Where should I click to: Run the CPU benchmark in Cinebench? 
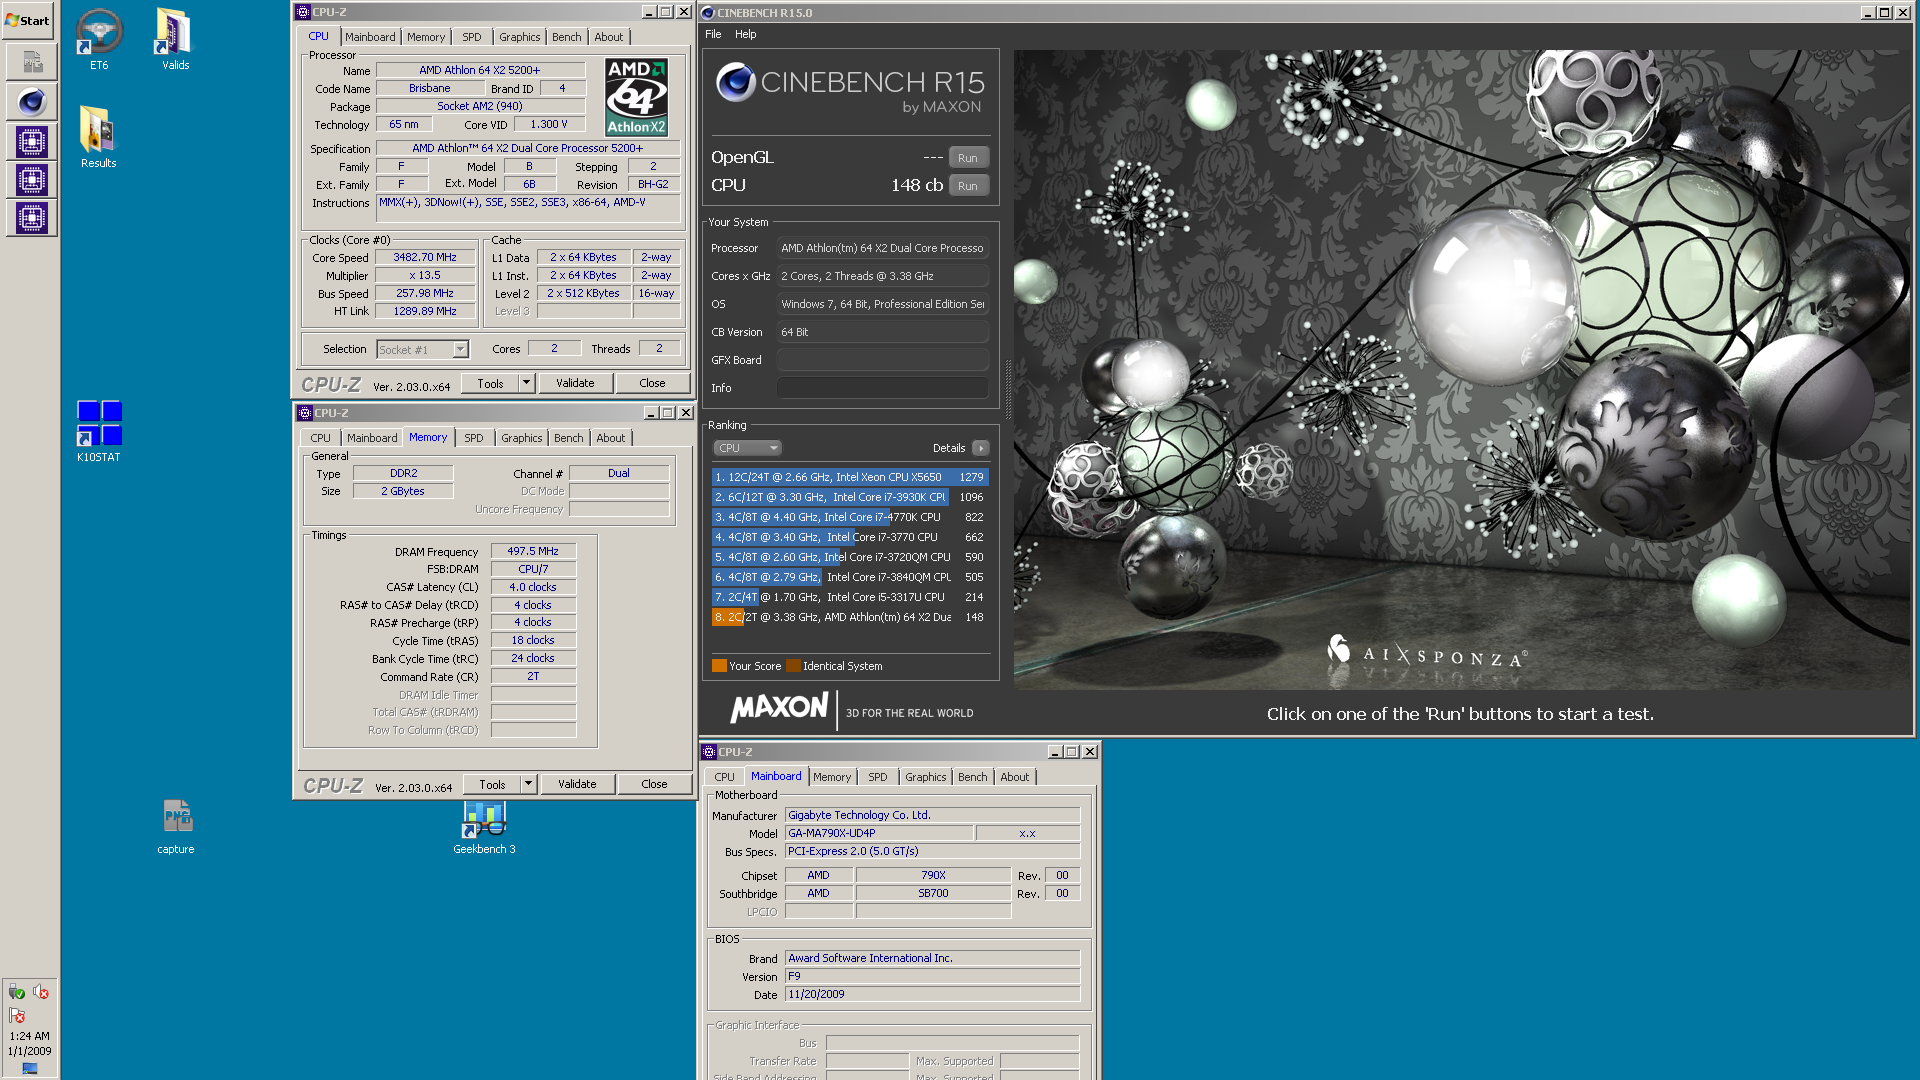tap(968, 186)
